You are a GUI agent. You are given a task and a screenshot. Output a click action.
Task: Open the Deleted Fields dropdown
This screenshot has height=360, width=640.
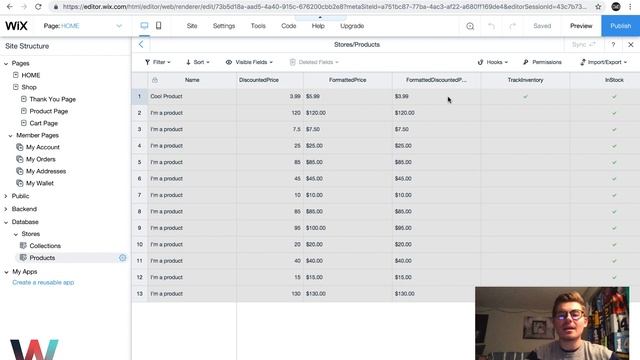(314, 62)
